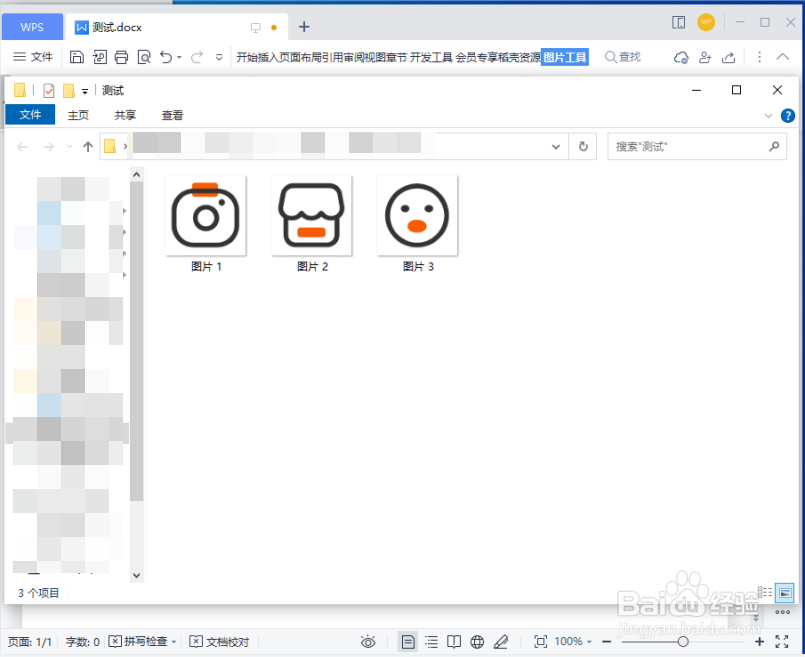
Task: Click the Explorer search magnifier icon
Action: click(x=774, y=147)
